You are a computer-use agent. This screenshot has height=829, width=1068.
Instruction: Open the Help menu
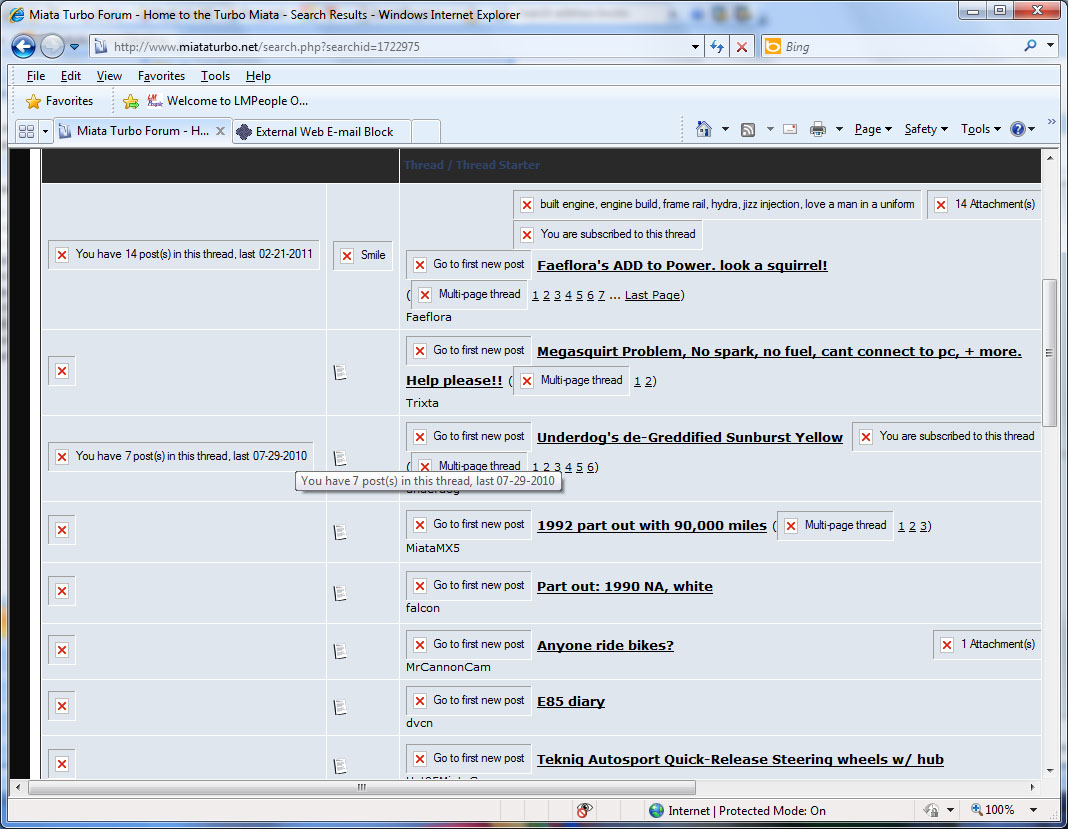tap(258, 76)
